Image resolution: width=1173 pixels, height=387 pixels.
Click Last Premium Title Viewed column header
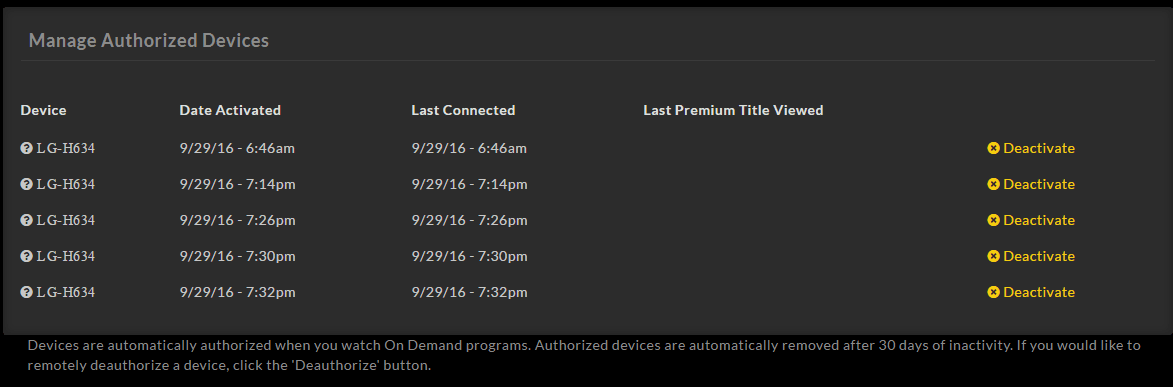(x=733, y=110)
